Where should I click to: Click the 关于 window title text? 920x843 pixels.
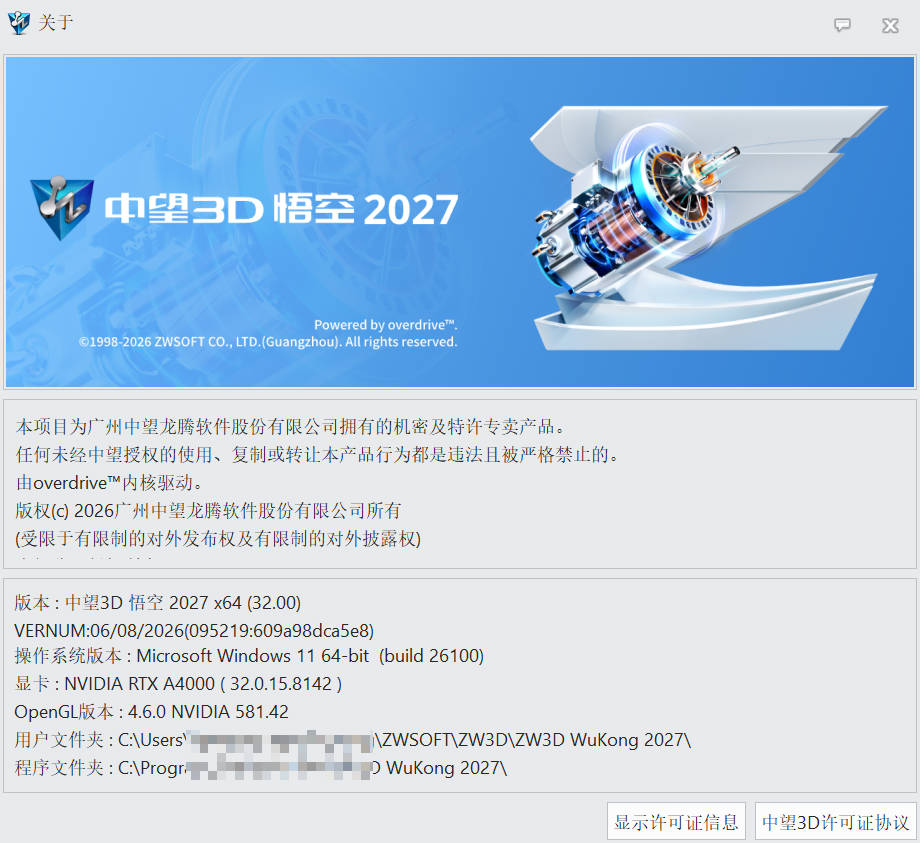pyautogui.click(x=56, y=23)
